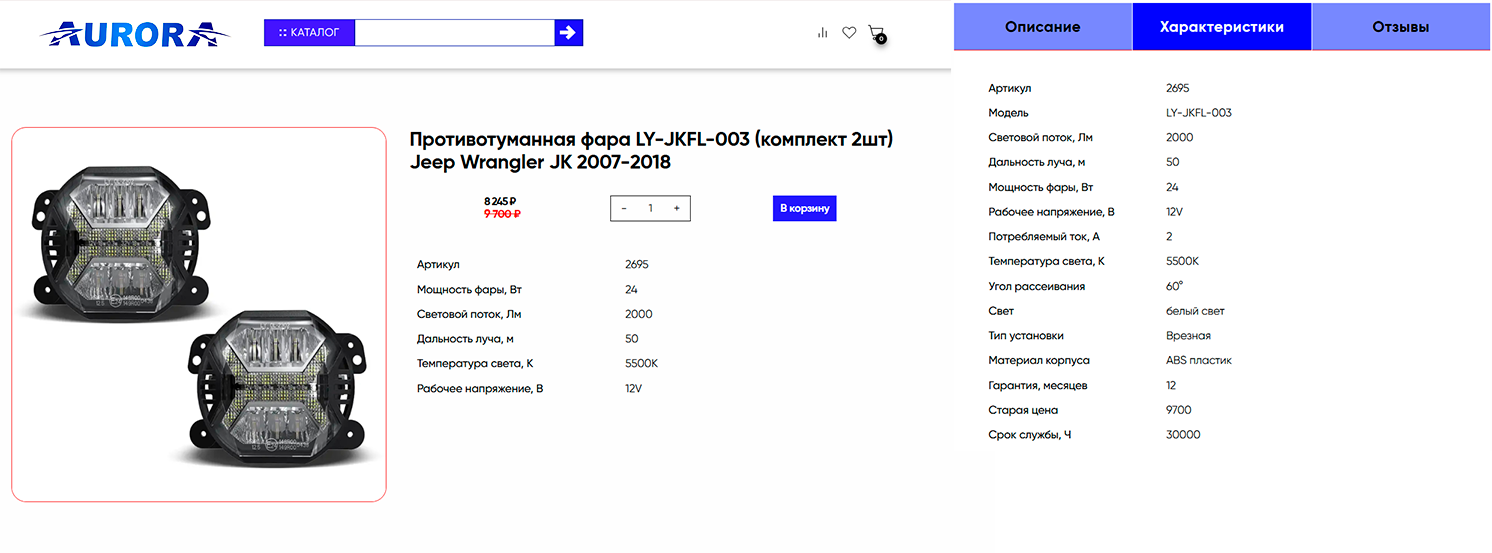
Task: Select the 60° scattering angle value
Action: point(1175,286)
